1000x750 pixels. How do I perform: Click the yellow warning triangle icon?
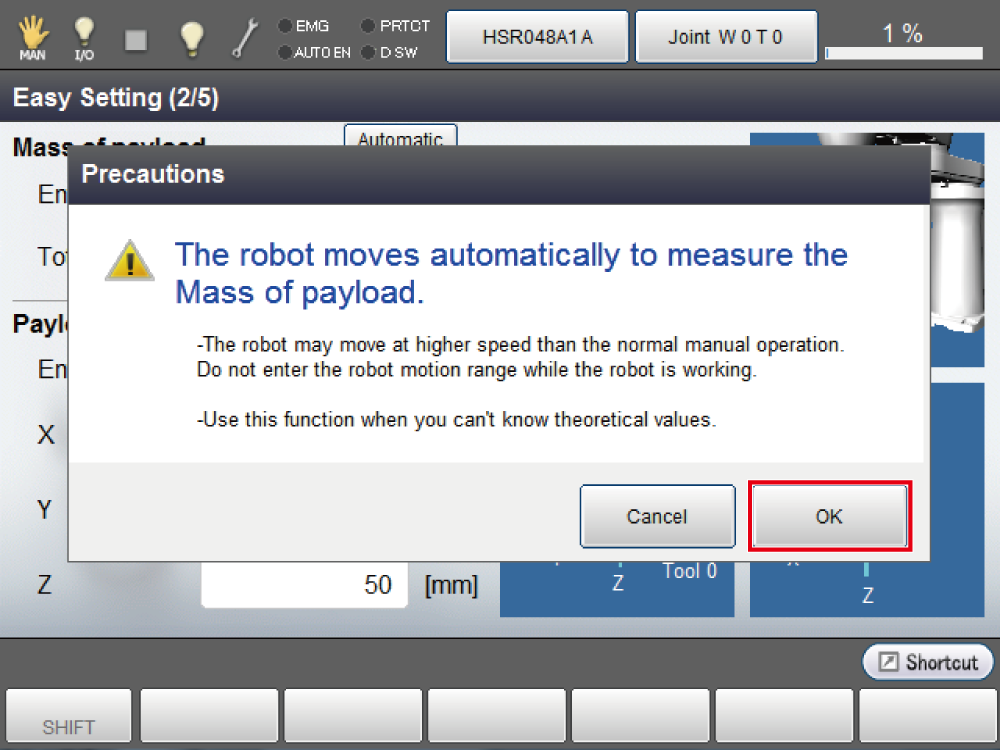(130, 262)
